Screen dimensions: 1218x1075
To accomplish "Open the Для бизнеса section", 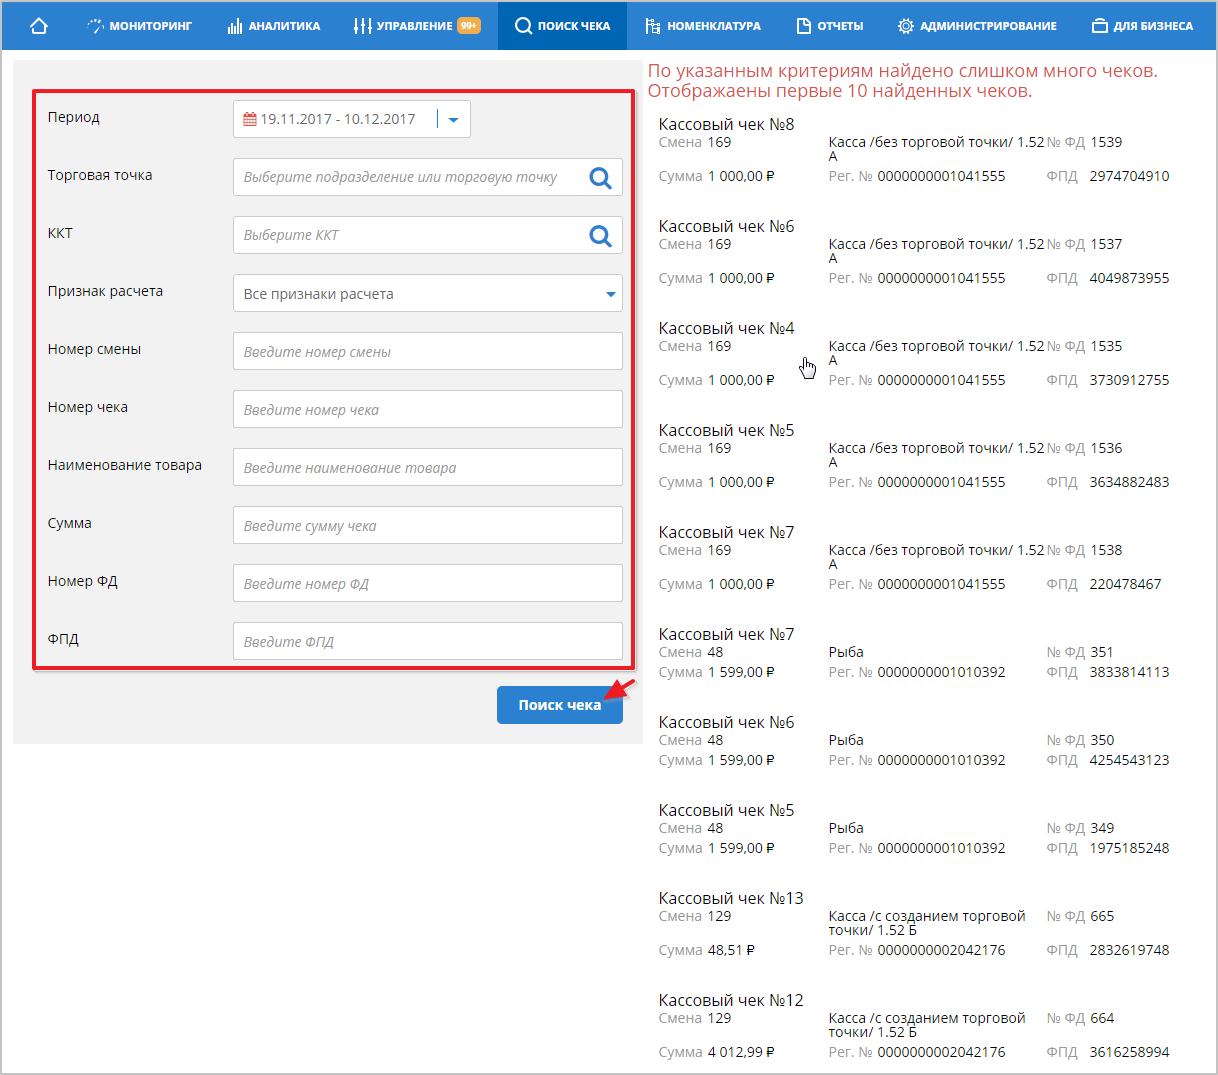I will pos(1142,26).
